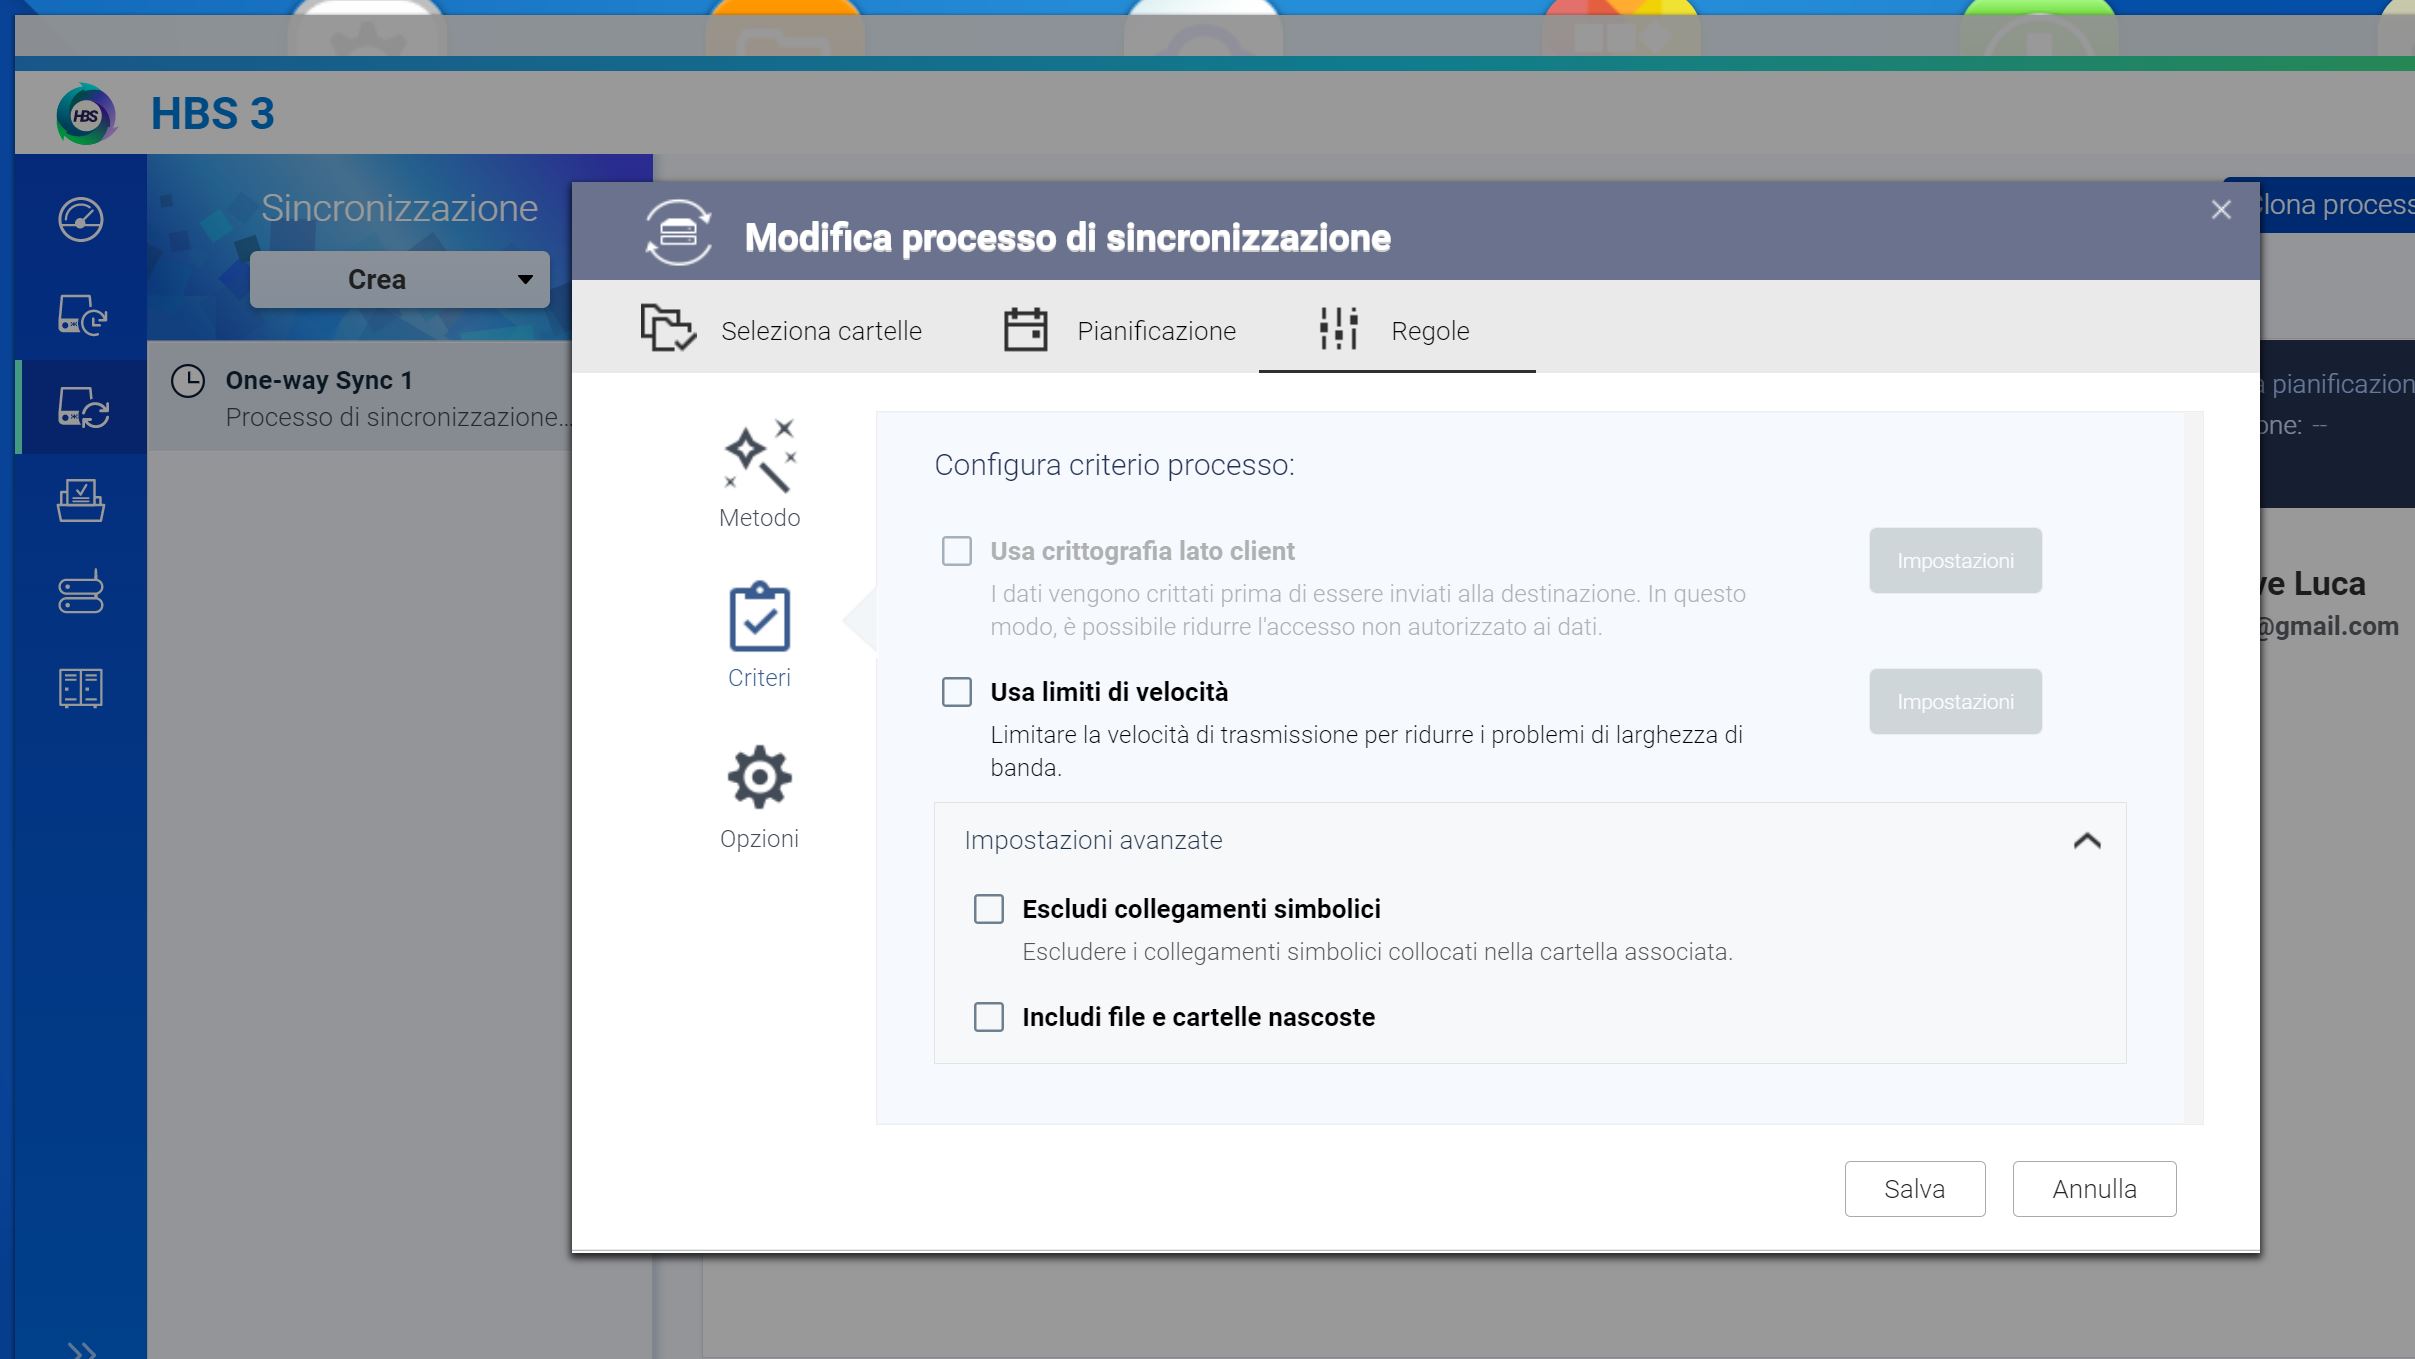The image size is (2415, 1359).
Task: Click the Salva button
Action: tap(1914, 1189)
